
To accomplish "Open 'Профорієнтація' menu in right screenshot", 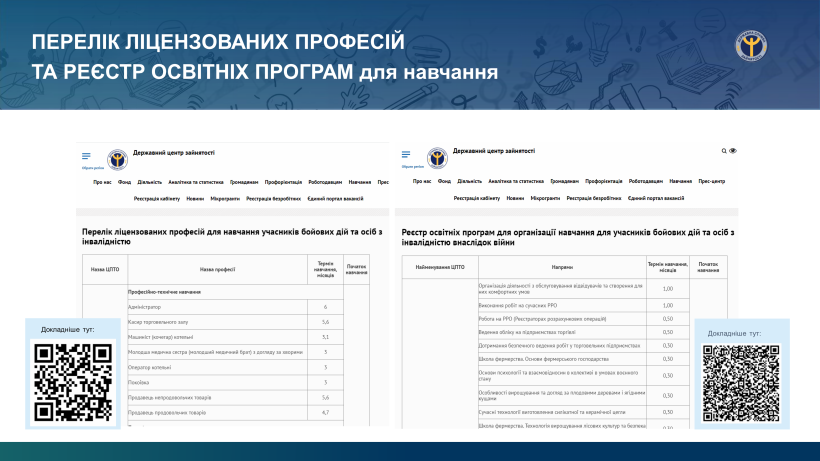I will (603, 181).
